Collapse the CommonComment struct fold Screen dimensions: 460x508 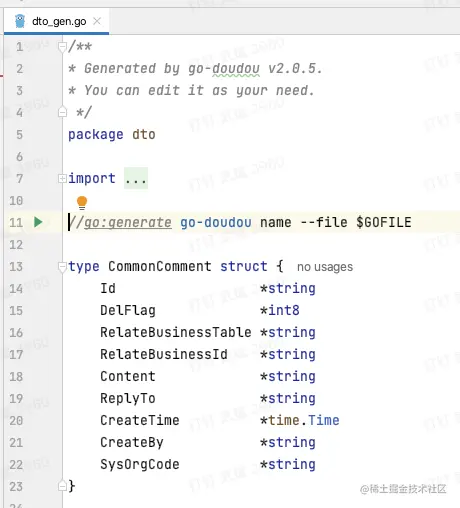click(62, 267)
